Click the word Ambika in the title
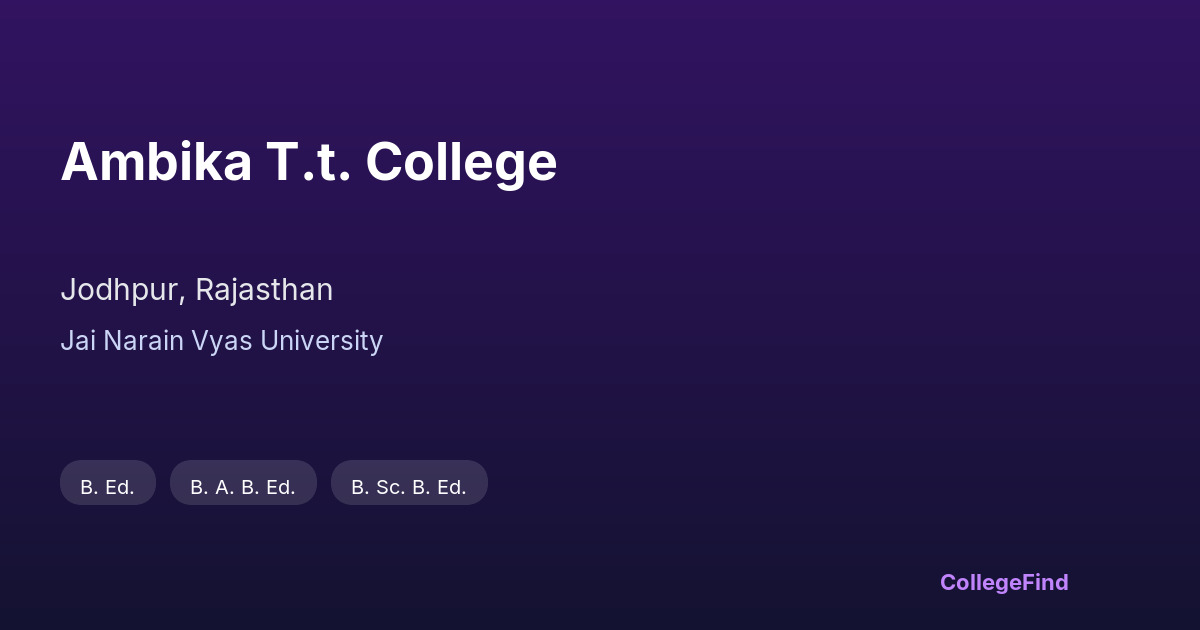This screenshot has width=1200, height=630. pos(156,162)
